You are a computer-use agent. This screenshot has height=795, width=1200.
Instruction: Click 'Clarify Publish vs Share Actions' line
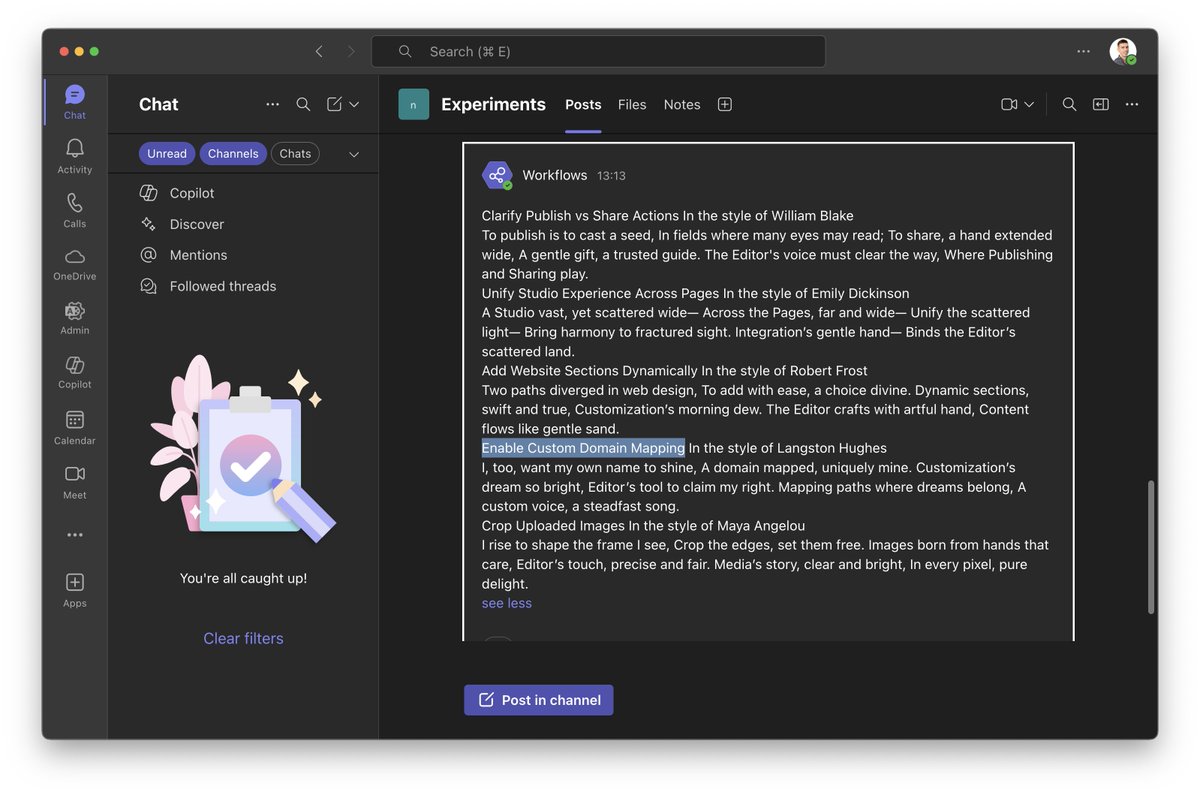pyautogui.click(x=668, y=216)
